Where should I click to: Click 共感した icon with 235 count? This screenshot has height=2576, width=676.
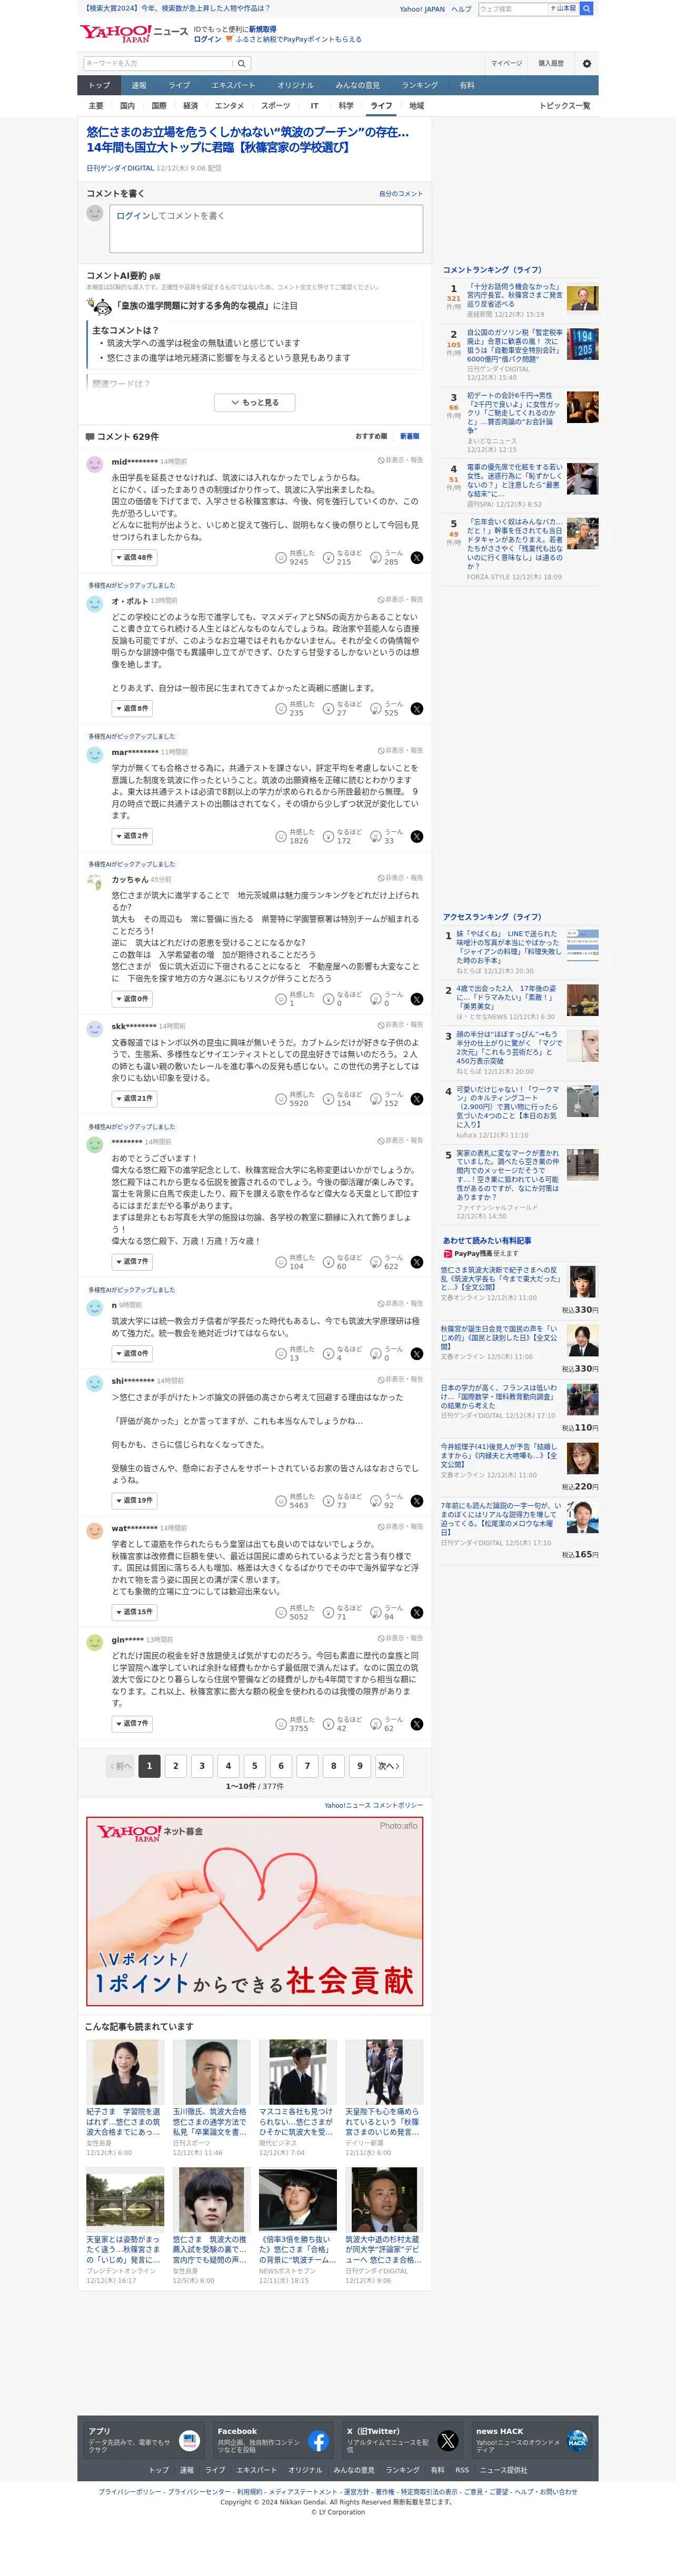coord(281,709)
